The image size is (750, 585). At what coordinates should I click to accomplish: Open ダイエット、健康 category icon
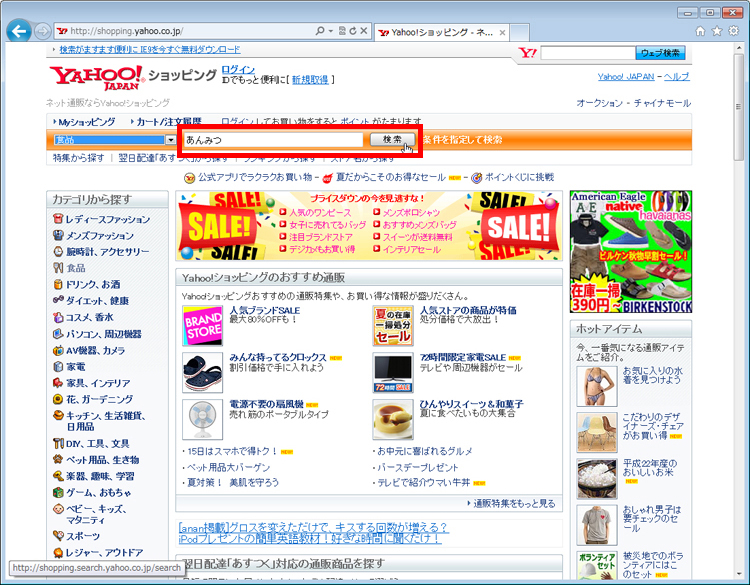58,300
